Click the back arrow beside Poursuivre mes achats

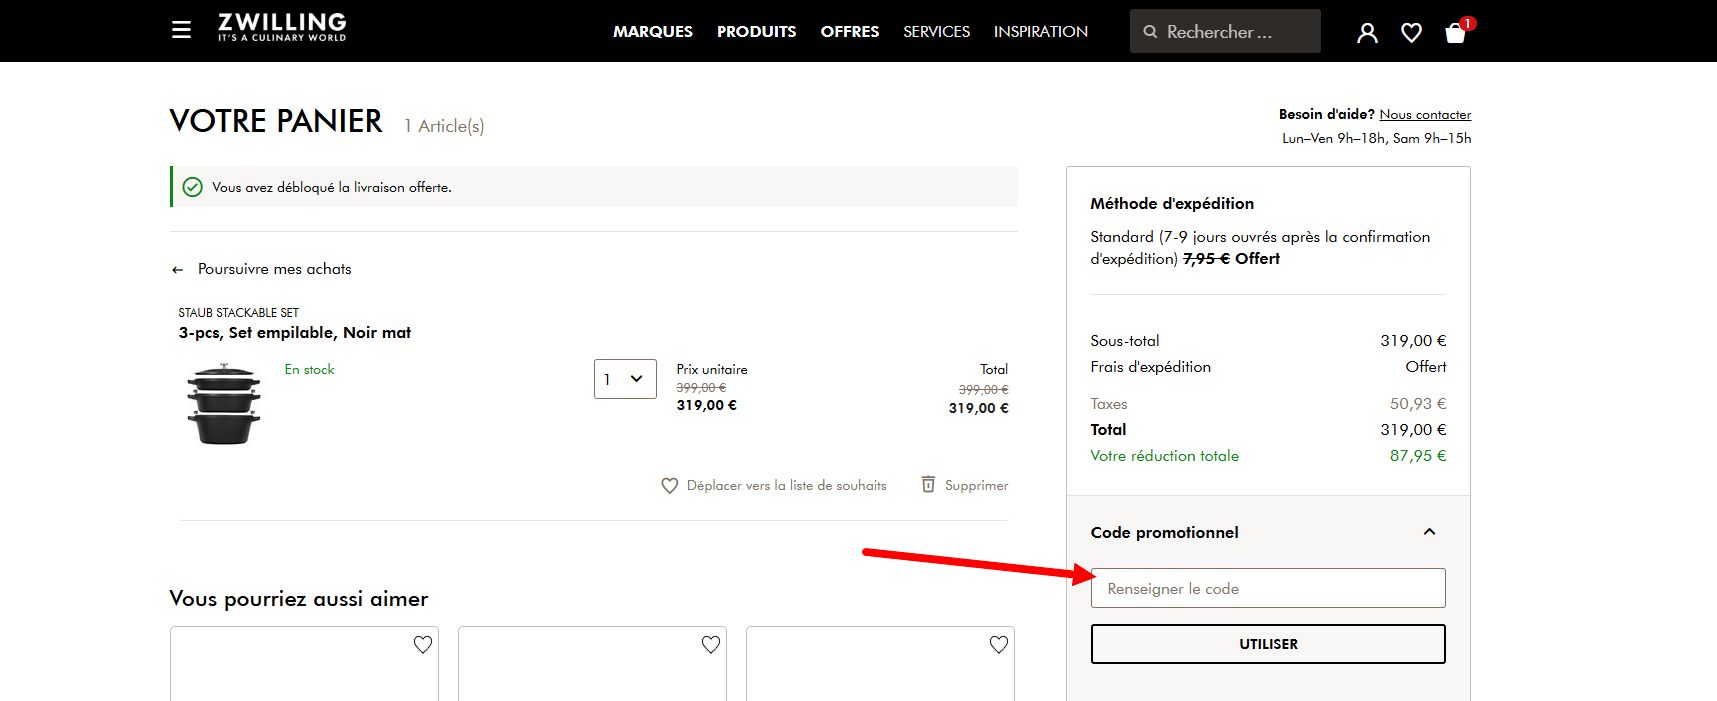(x=177, y=270)
